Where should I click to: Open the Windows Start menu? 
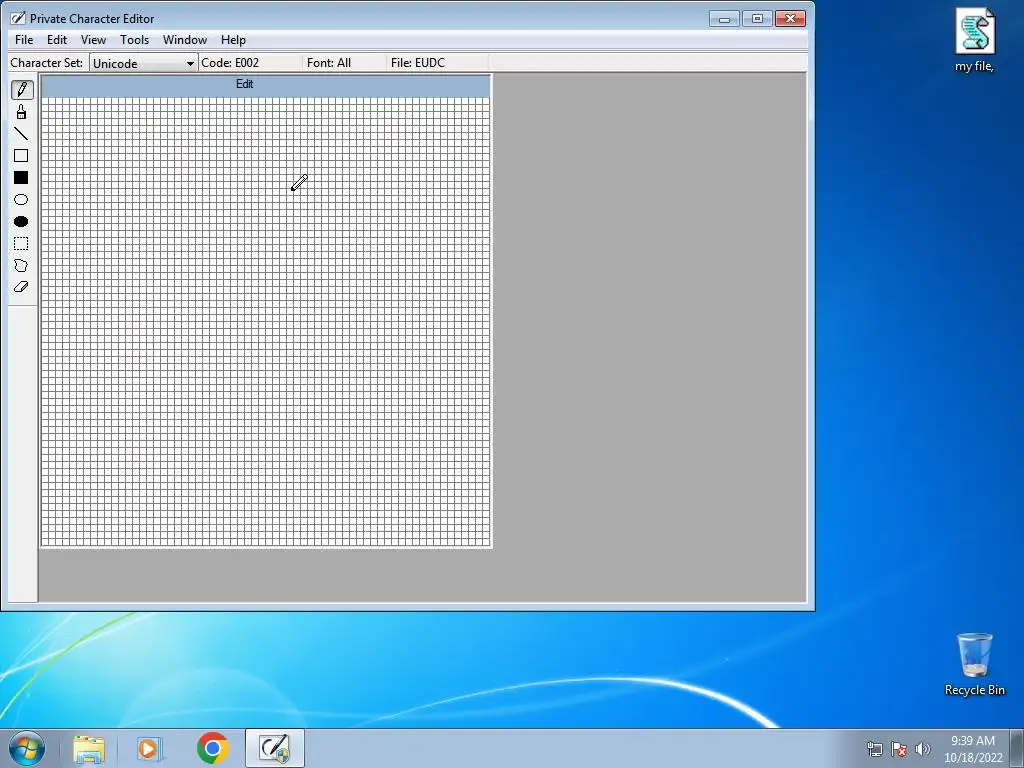point(27,748)
